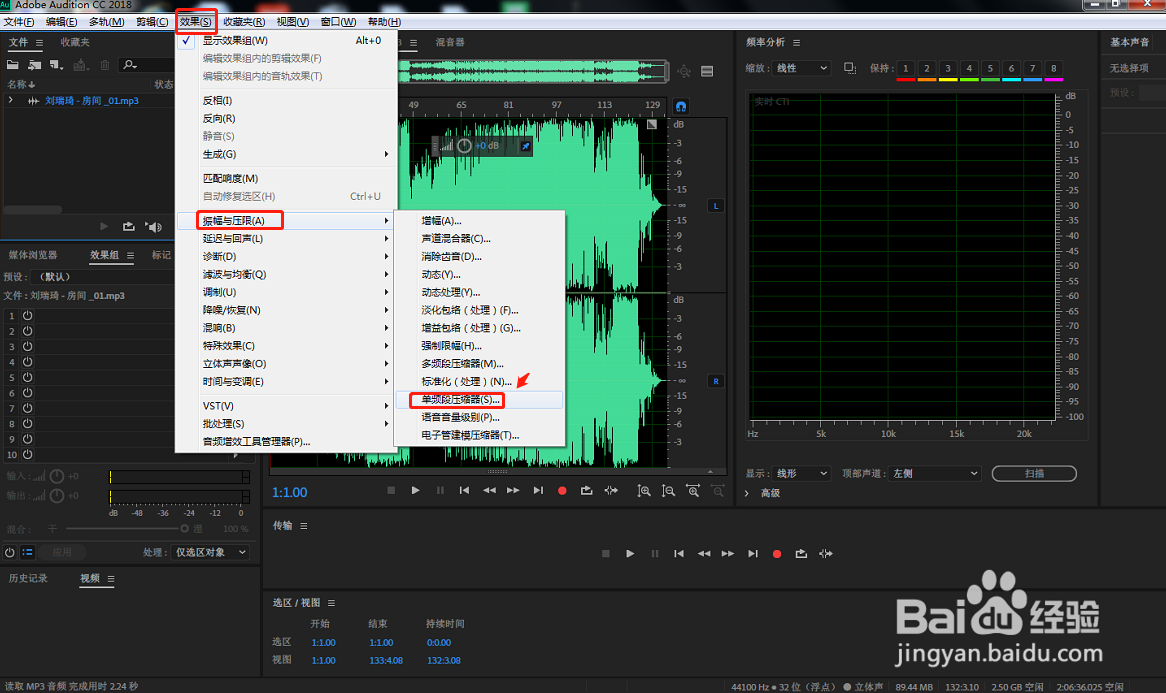Click the 收藏夹 tab beside Files

pyautogui.click(x=75, y=42)
